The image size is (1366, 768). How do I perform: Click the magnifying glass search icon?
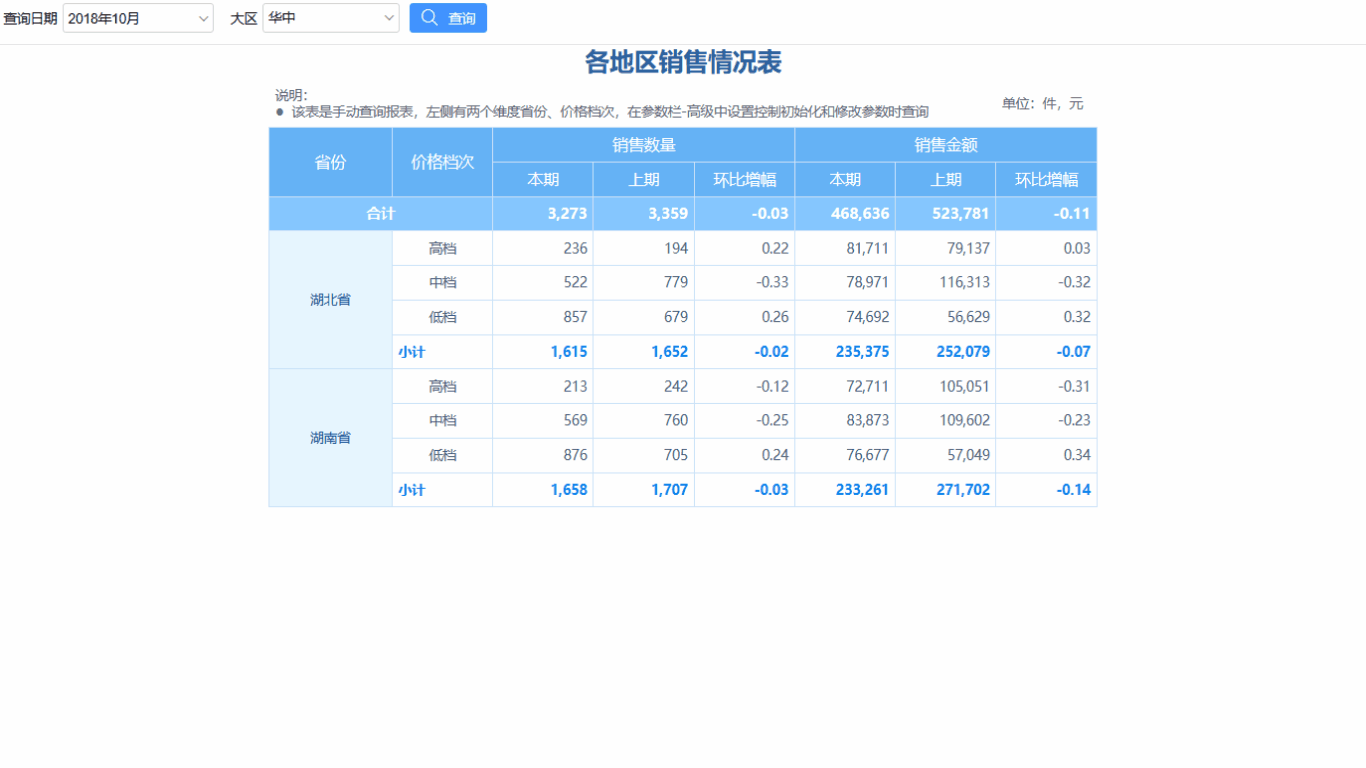(428, 17)
